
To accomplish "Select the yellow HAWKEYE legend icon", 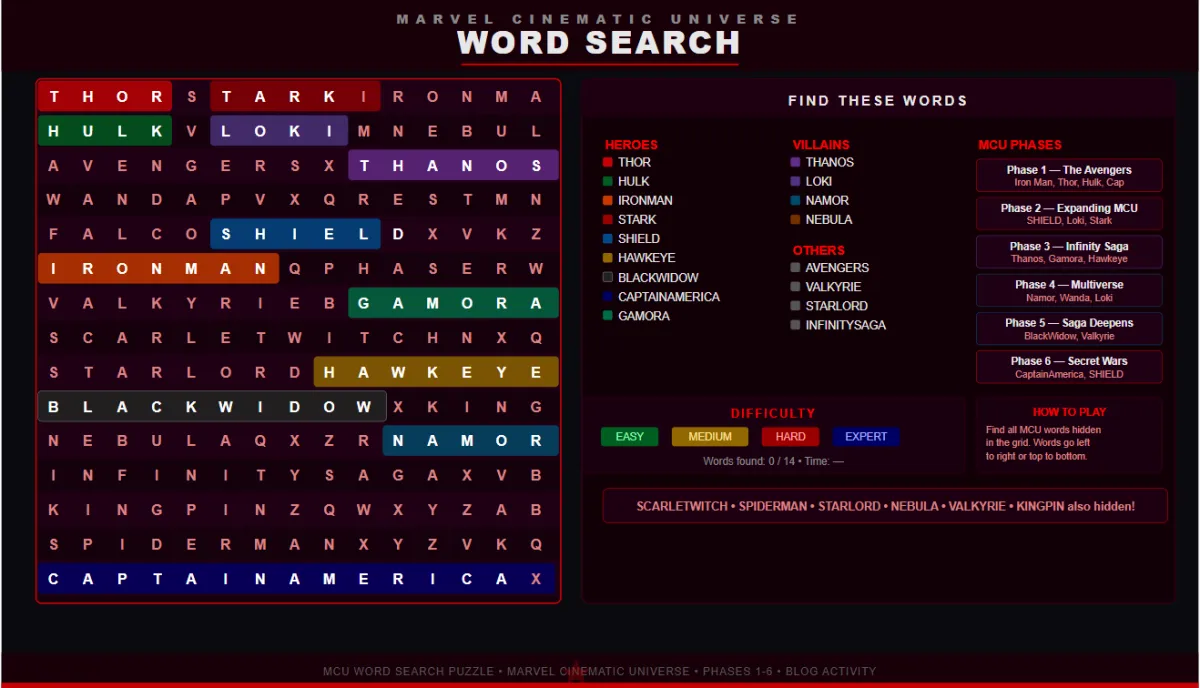I will pos(608,257).
